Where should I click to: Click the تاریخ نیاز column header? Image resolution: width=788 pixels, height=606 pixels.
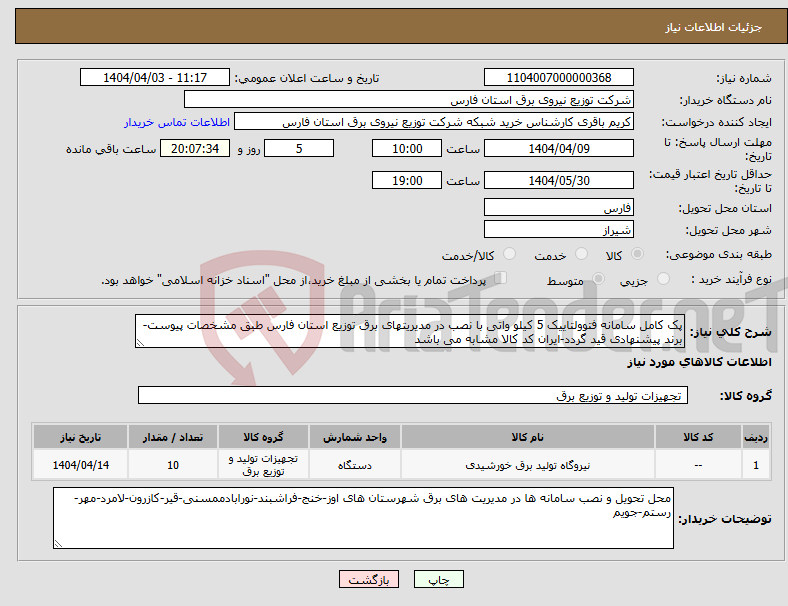click(80, 437)
